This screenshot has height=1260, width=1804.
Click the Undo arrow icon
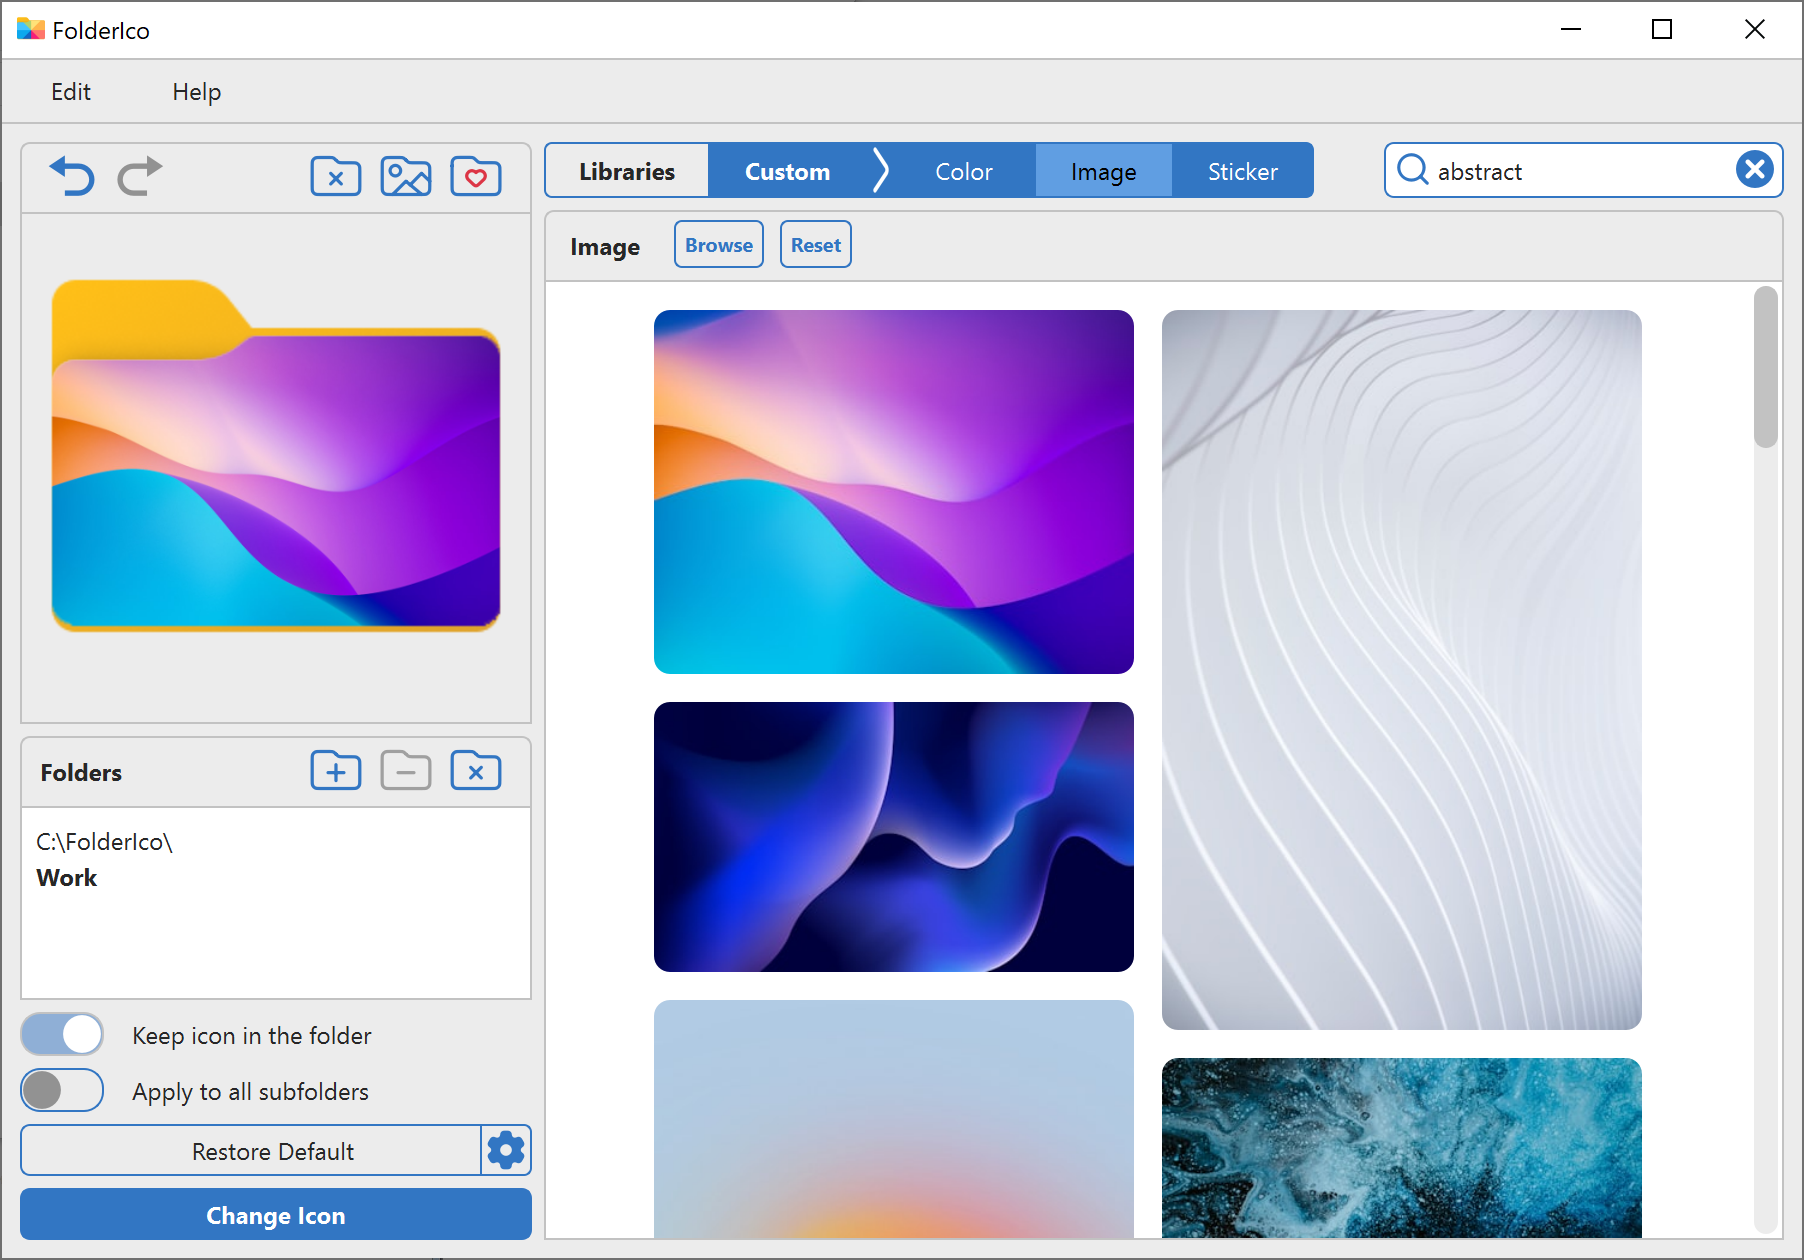[72, 176]
